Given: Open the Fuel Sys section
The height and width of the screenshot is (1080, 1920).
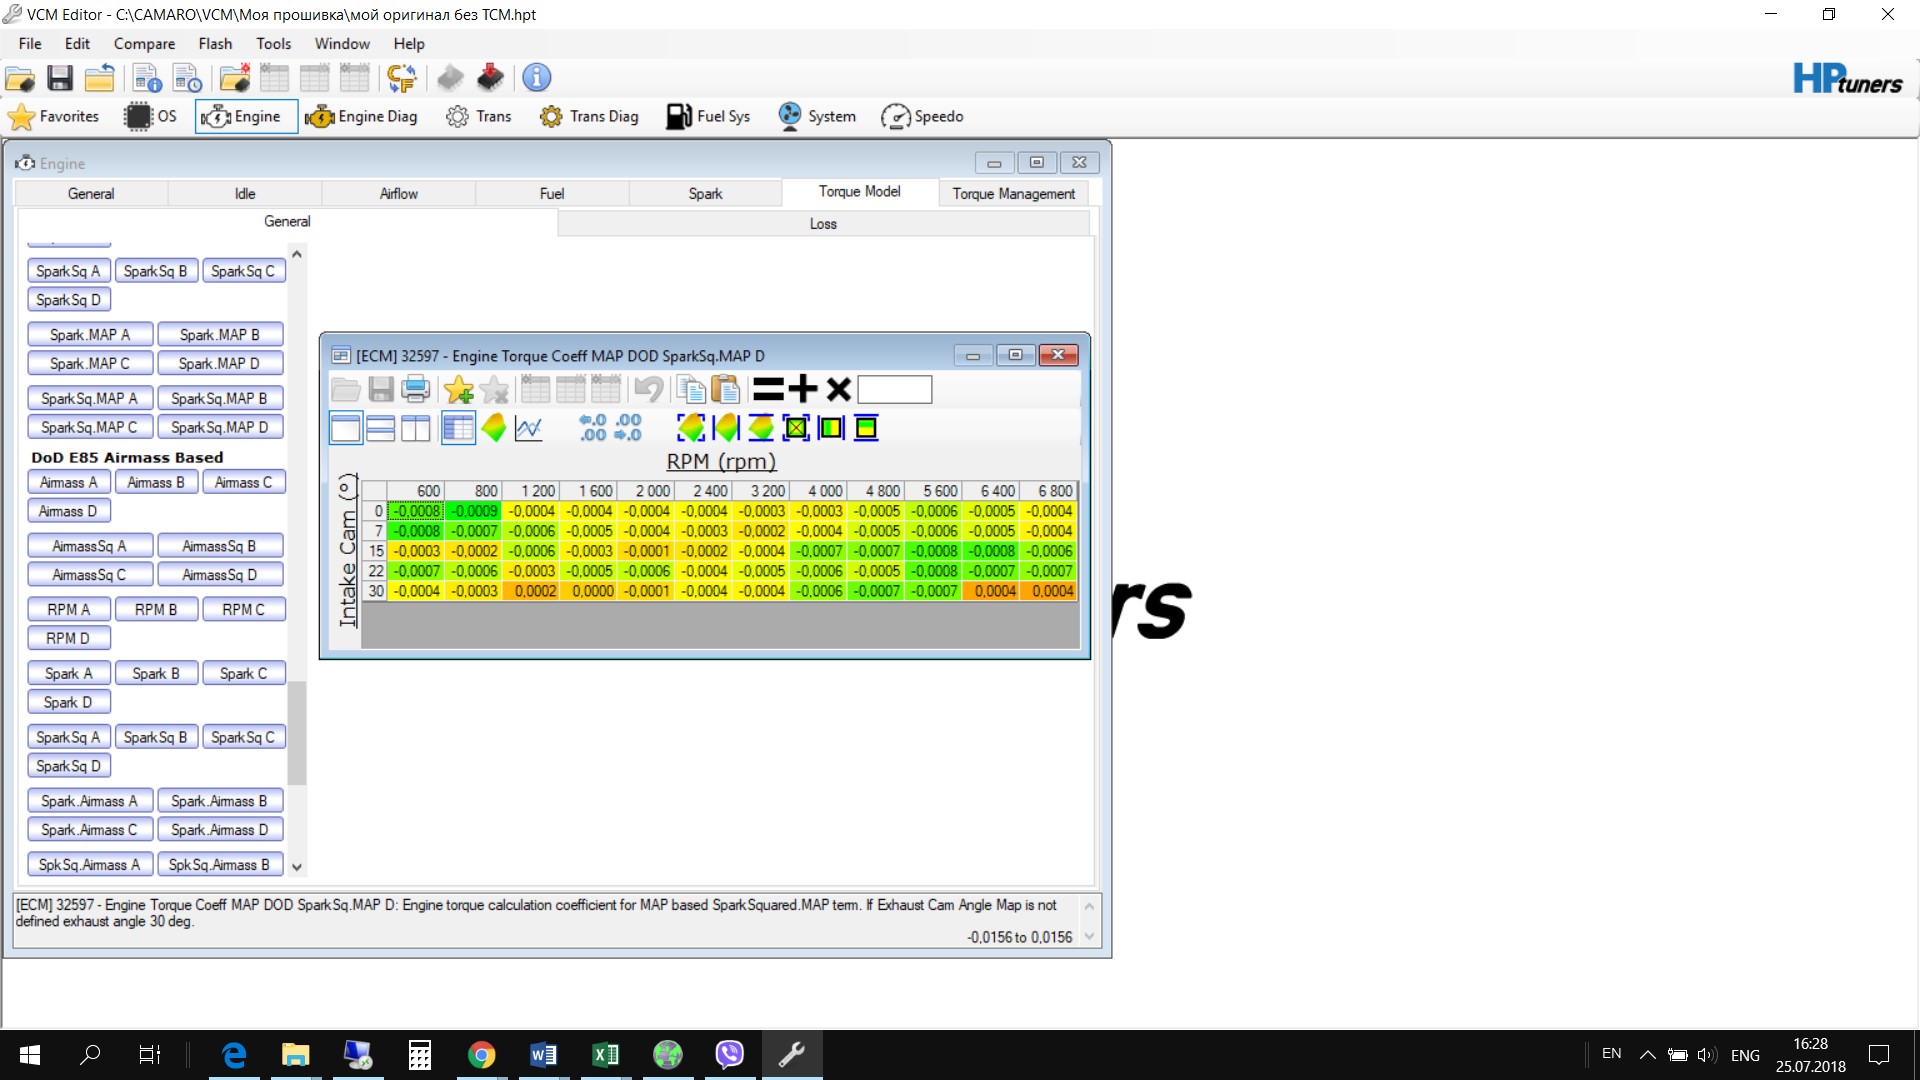Looking at the screenshot, I should 708,116.
